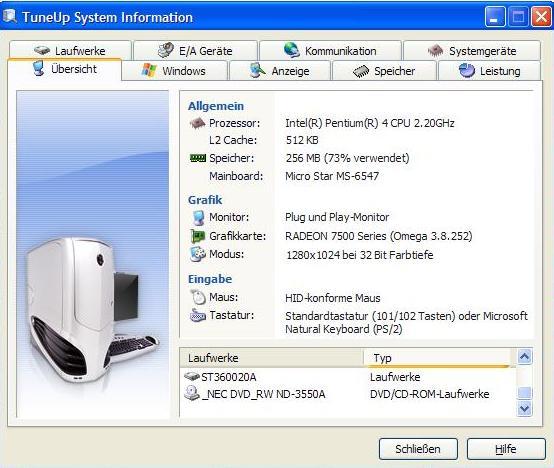The width and height of the screenshot is (554, 468).
Task: Click the Hilfe button
Action: (x=506, y=449)
